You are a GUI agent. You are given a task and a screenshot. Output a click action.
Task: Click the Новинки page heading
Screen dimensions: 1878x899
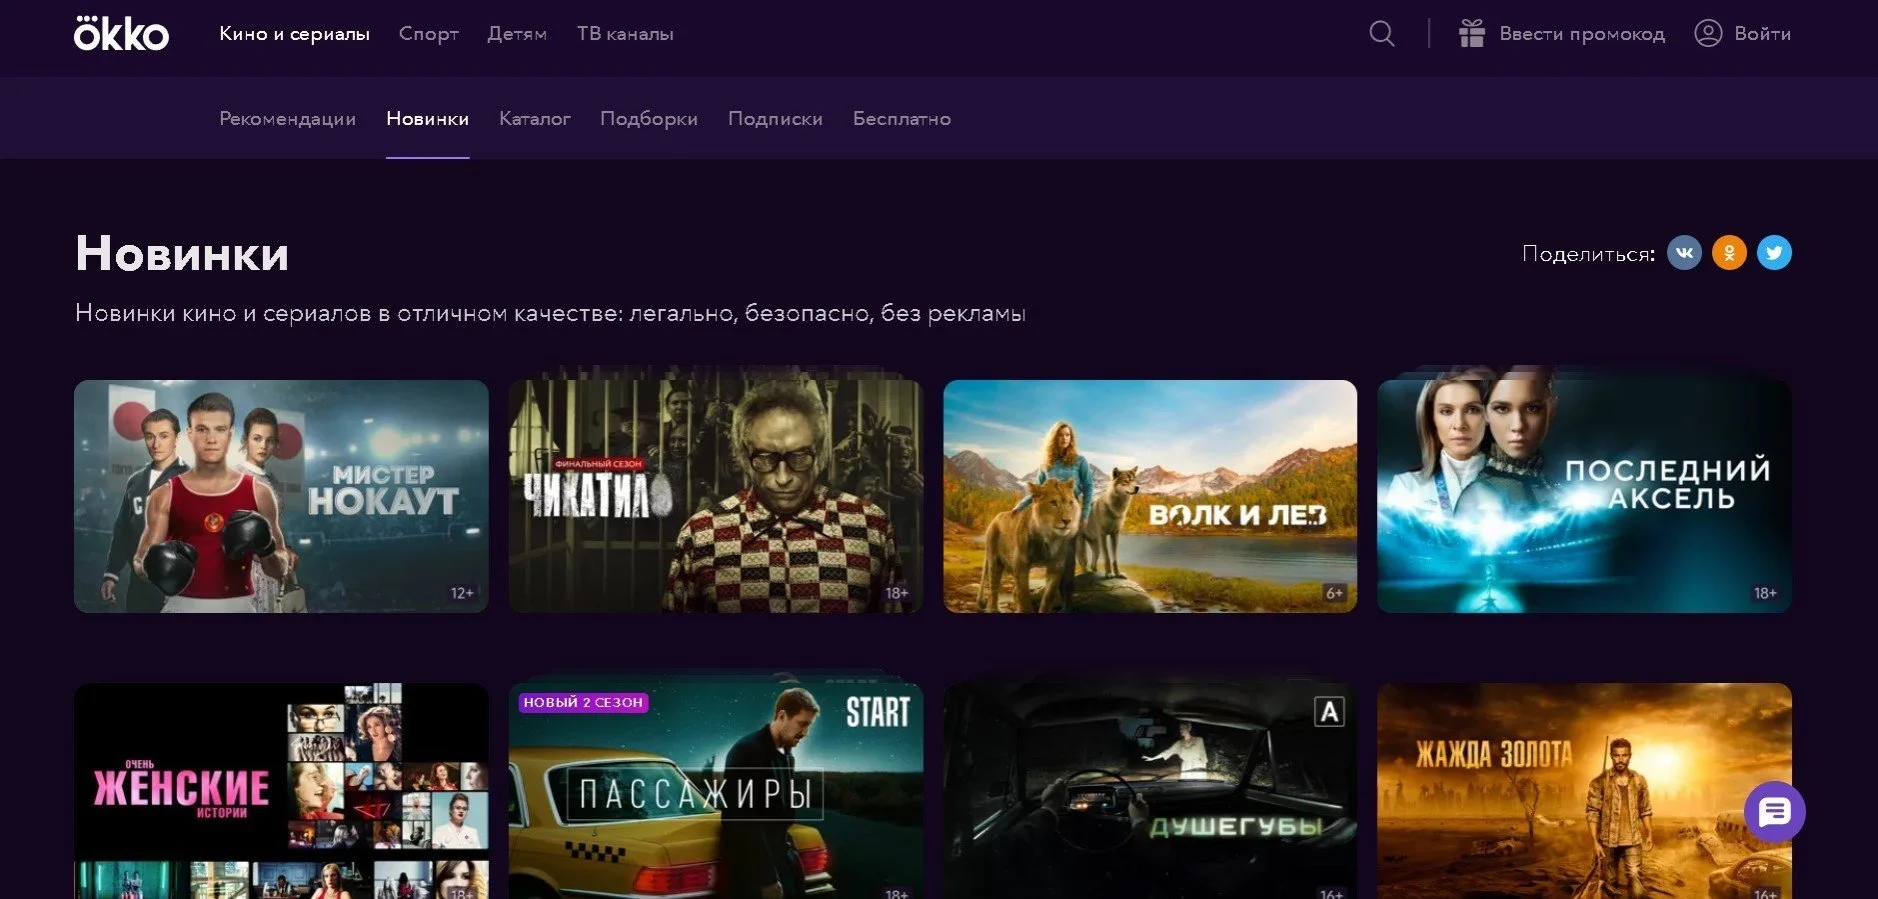[182, 253]
